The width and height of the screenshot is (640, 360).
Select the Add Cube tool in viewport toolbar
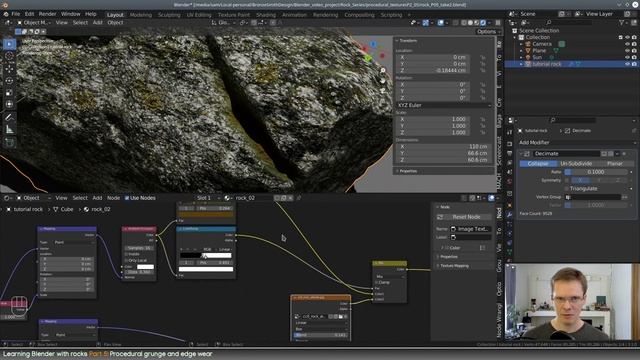coord(9,142)
